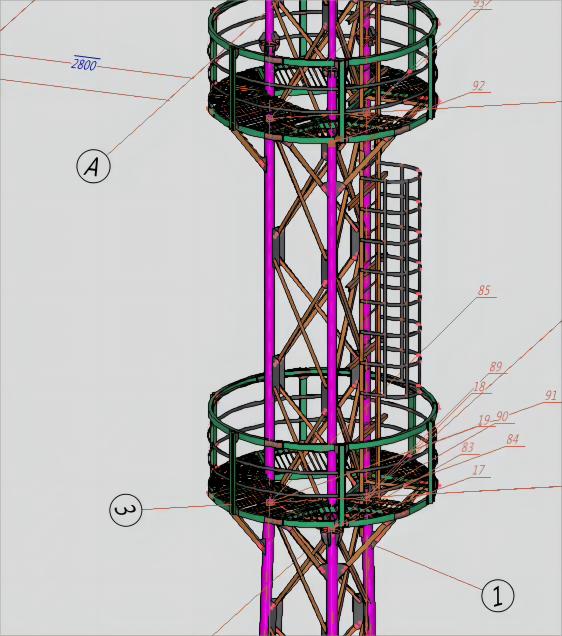Select position label 84

tap(513, 439)
